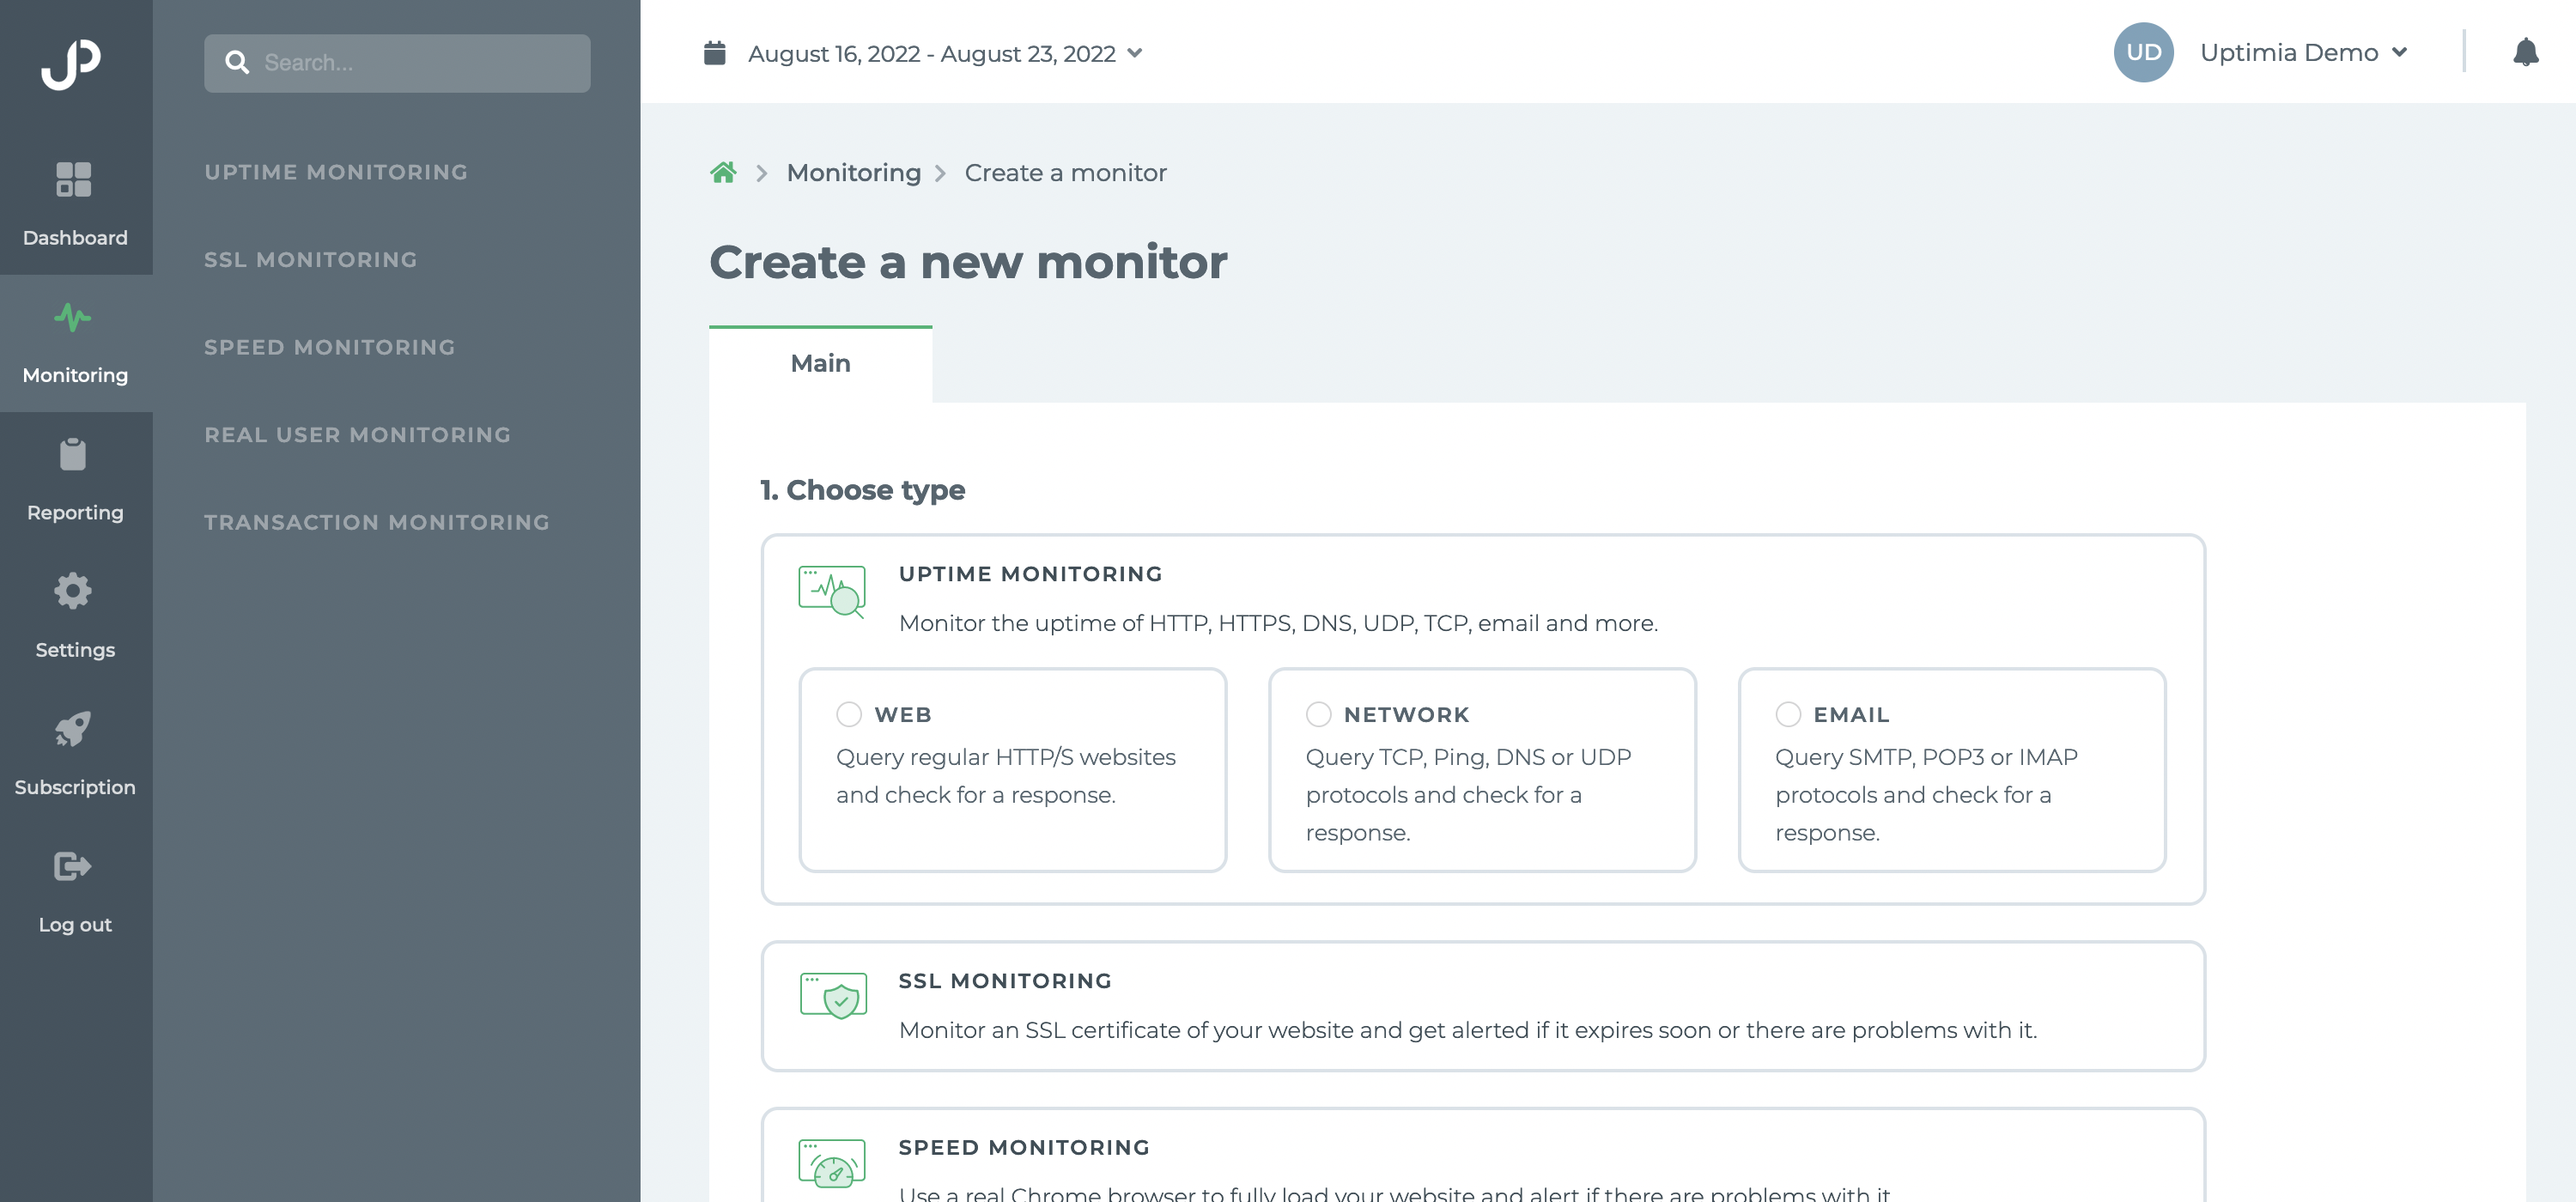Click the Log out arrow icon
2576x1202 pixels.
73,866
